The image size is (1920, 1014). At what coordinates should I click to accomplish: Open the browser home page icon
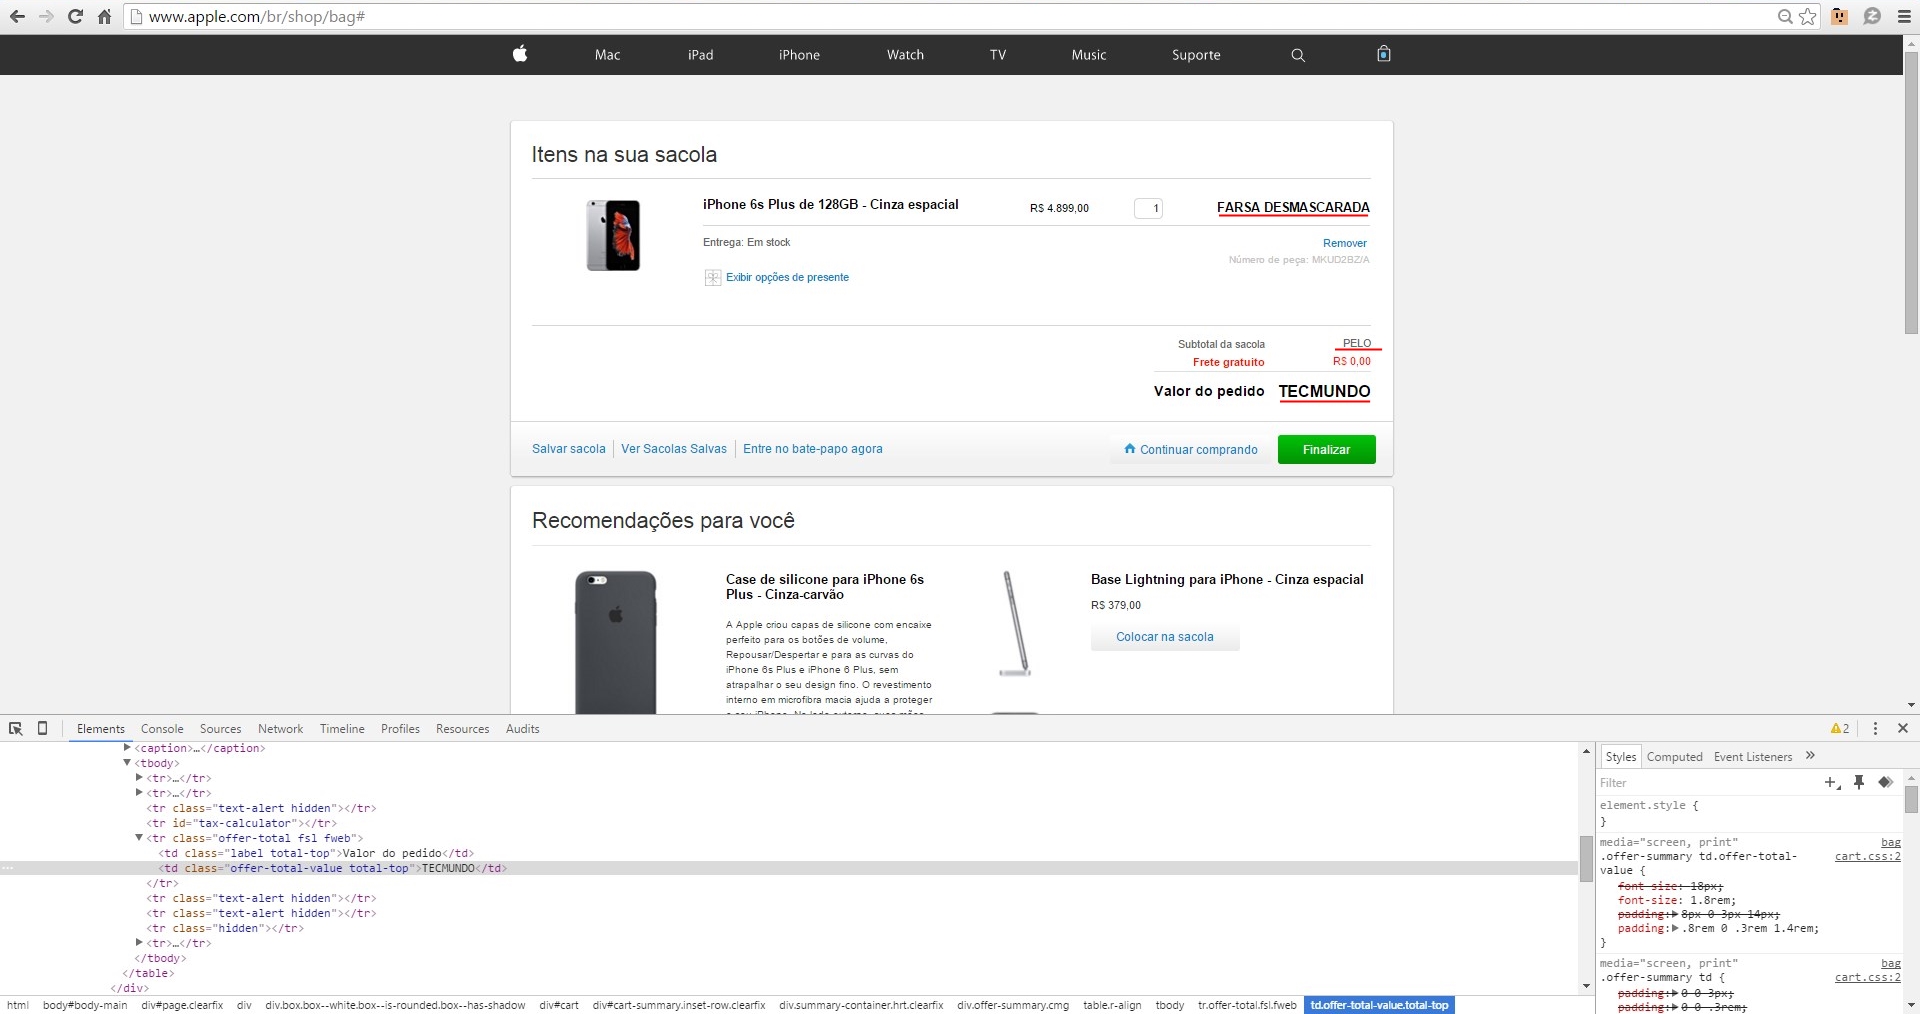click(x=104, y=16)
